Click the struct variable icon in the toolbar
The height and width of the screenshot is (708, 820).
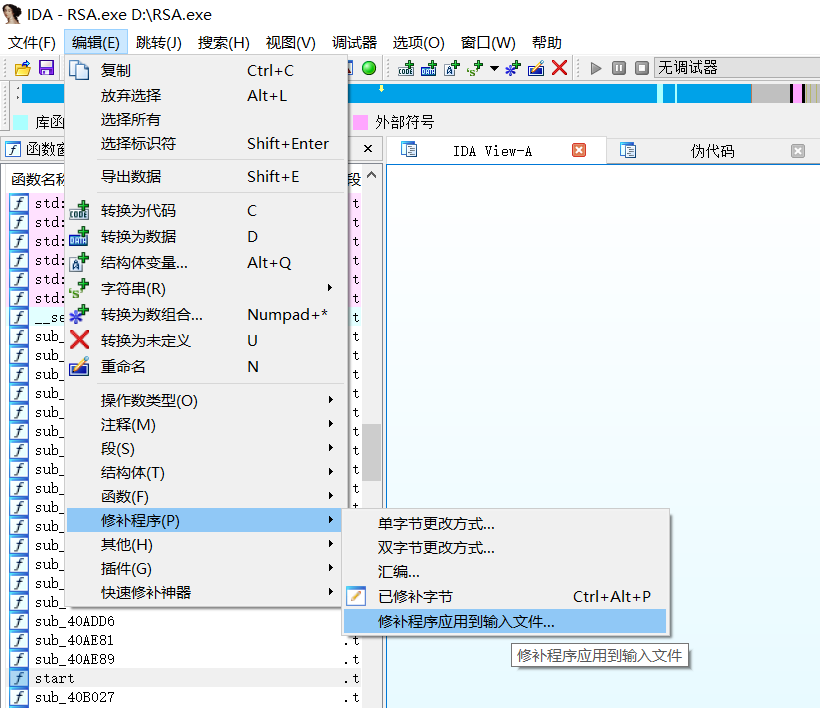click(x=452, y=68)
